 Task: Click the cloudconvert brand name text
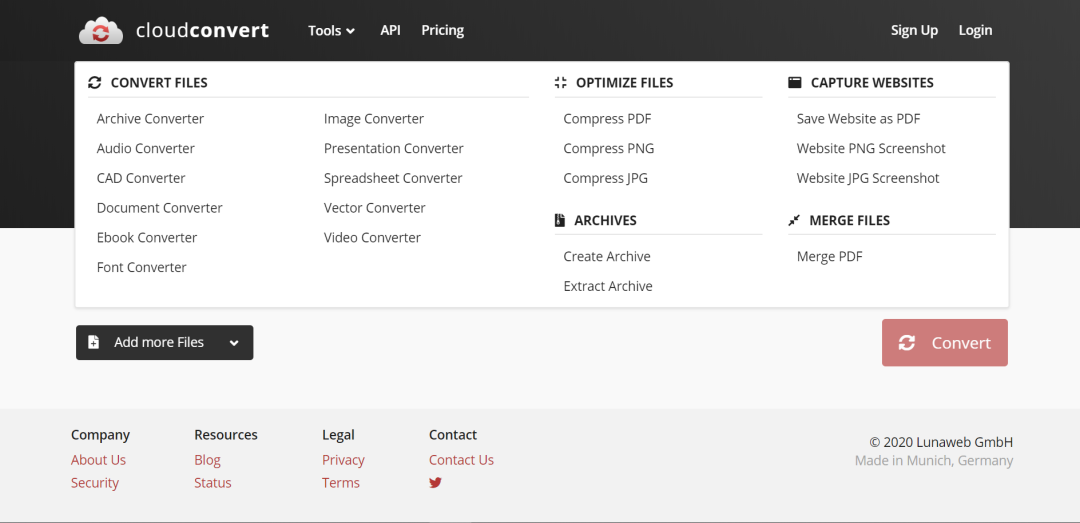(x=202, y=30)
